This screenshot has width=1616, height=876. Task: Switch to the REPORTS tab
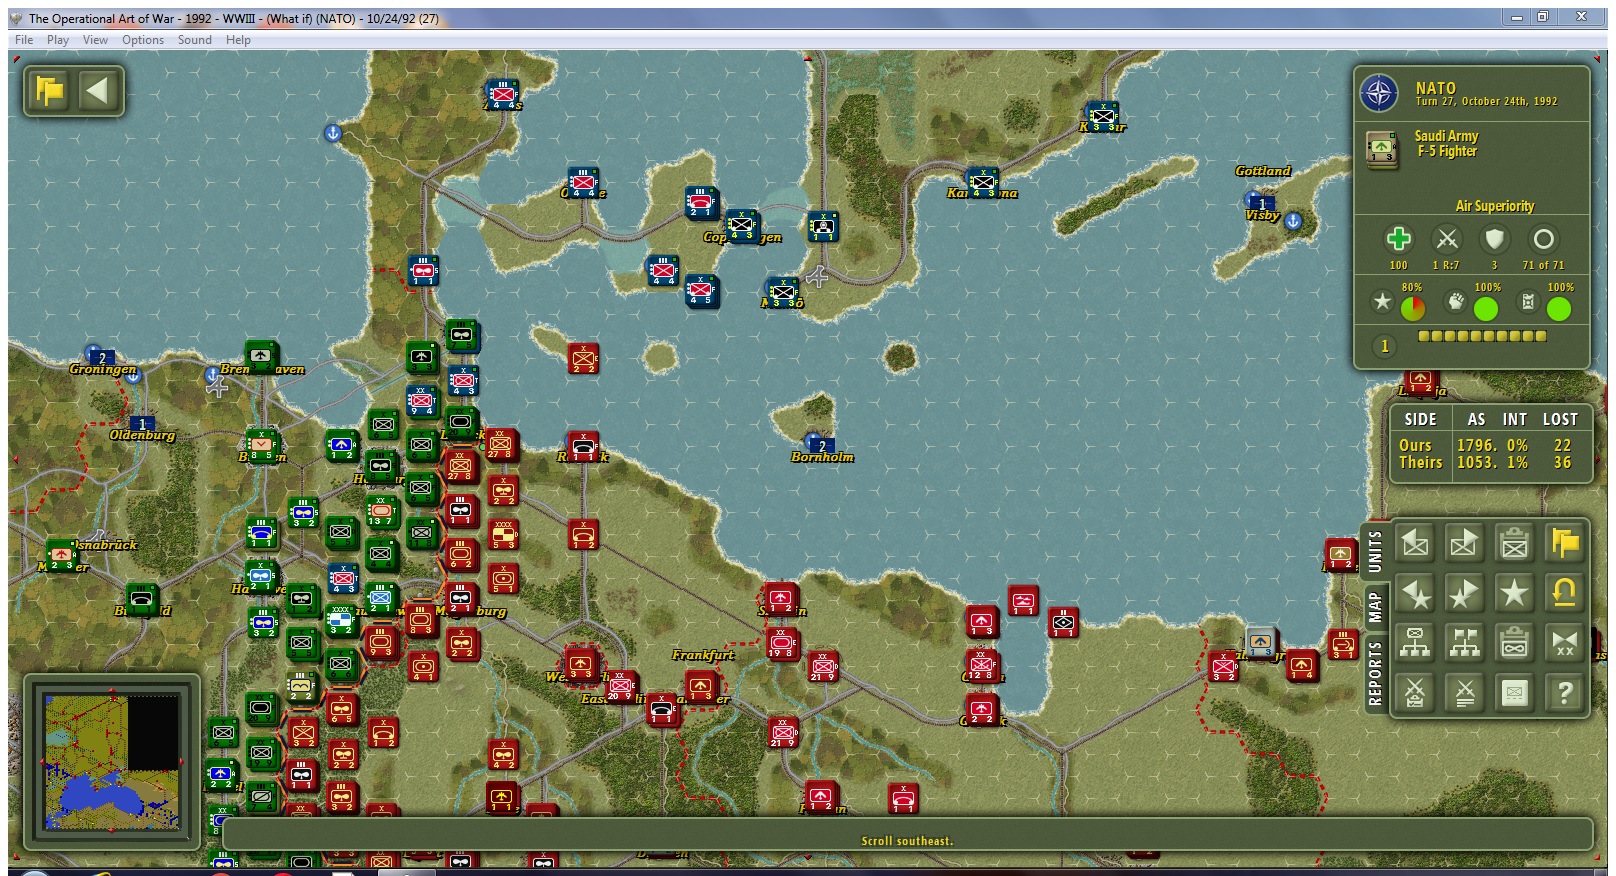click(x=1375, y=674)
